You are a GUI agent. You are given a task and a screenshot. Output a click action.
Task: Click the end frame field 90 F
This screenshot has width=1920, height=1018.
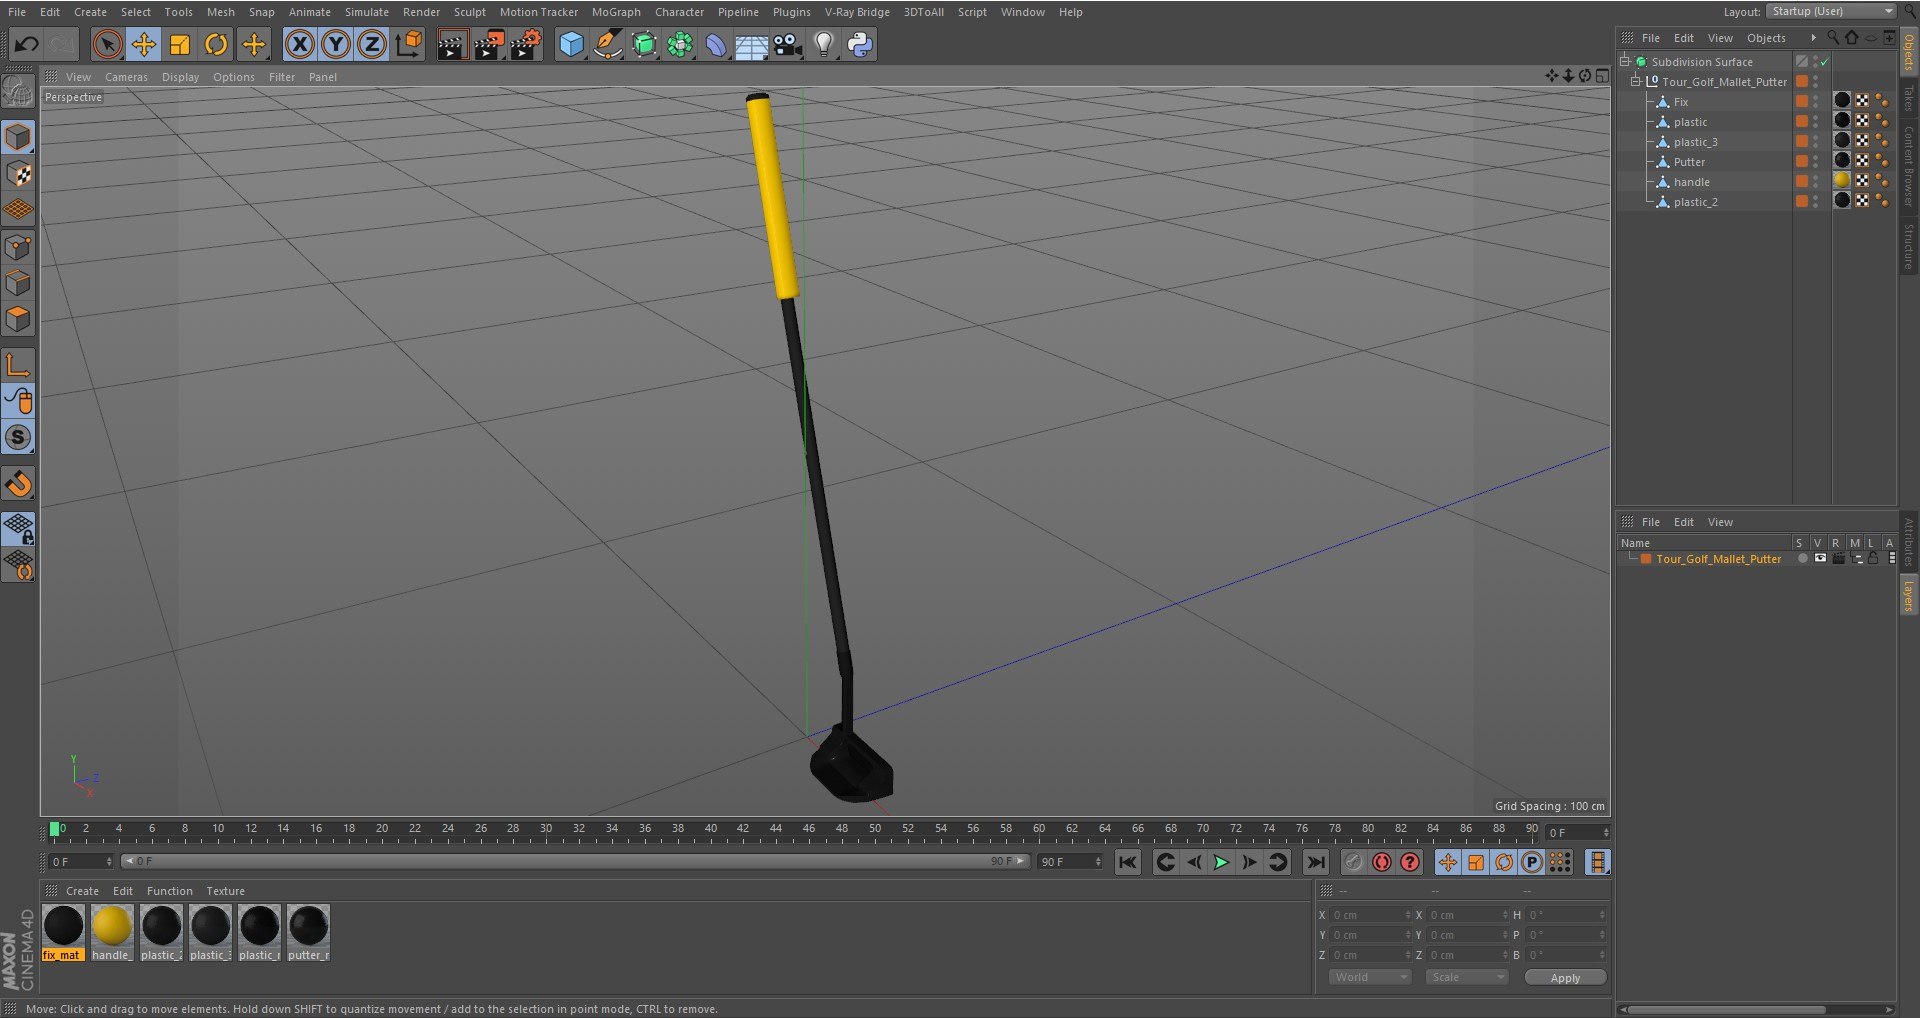[1069, 861]
